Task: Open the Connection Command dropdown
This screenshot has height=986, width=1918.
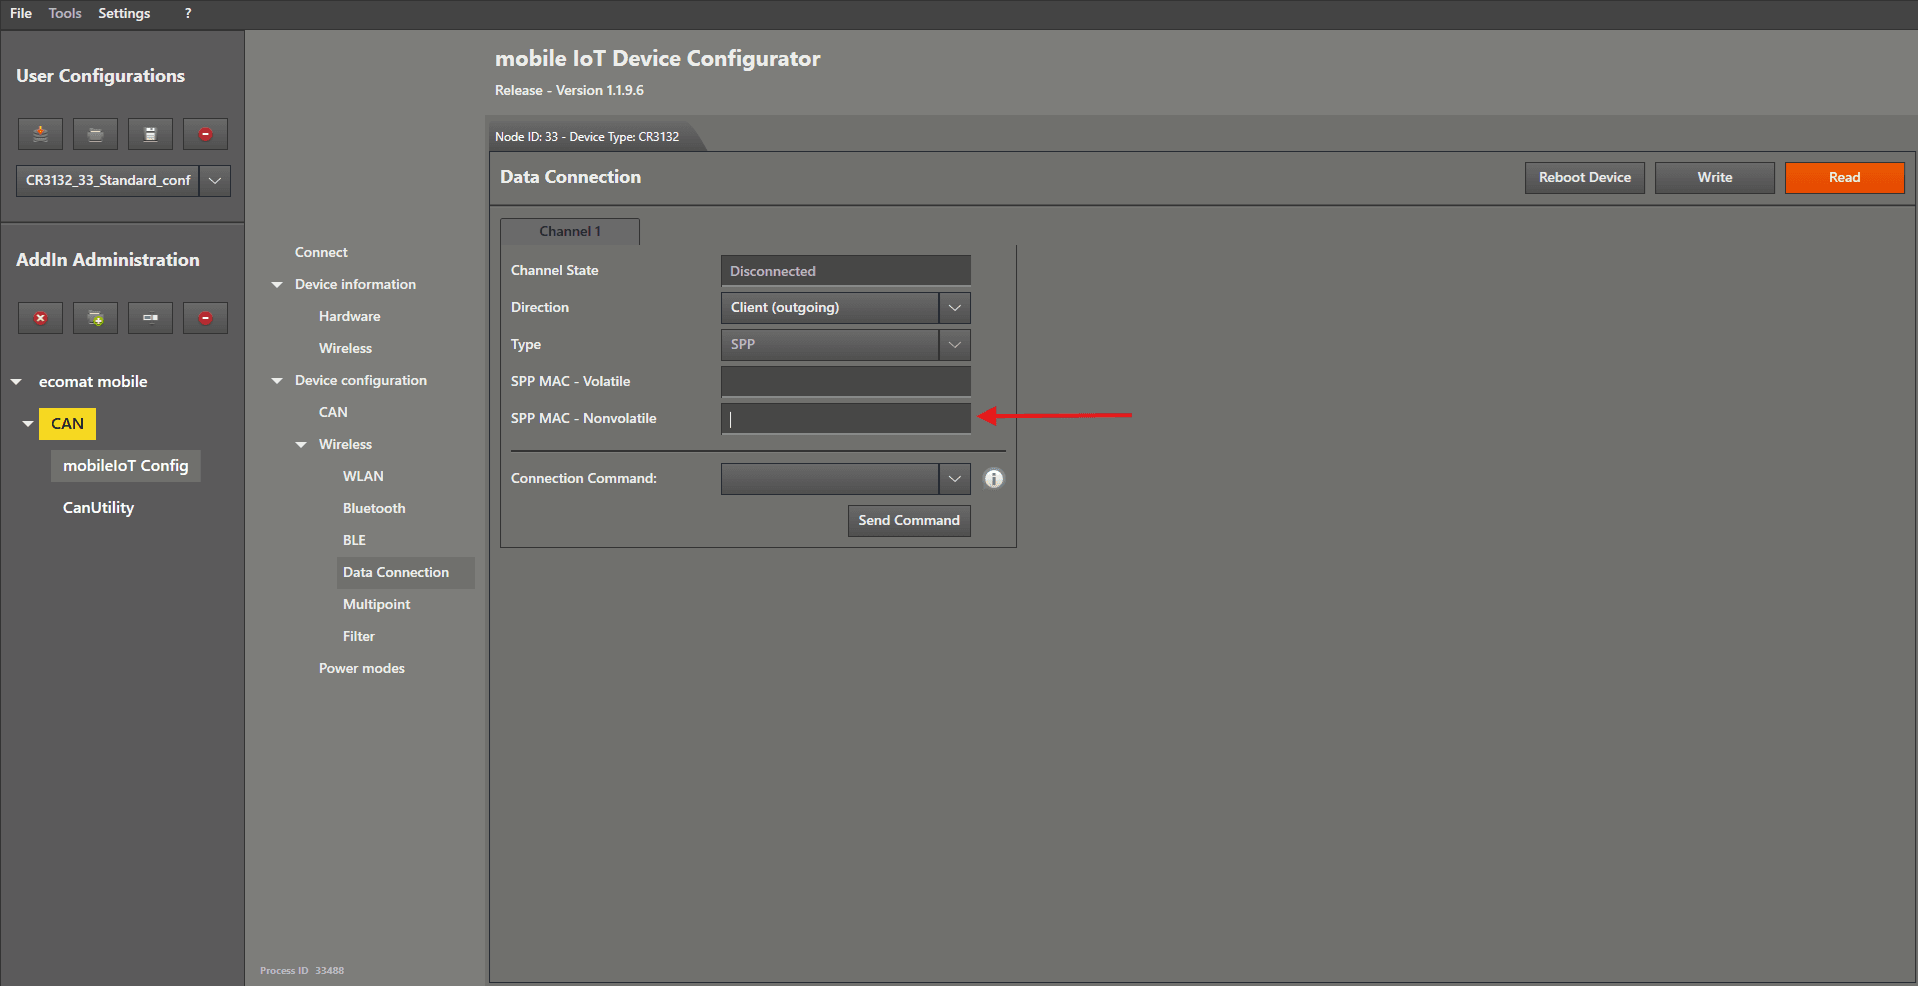Action: [x=954, y=479]
